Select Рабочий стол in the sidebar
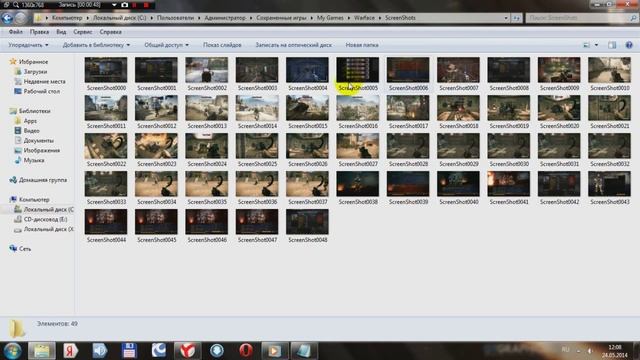Screen dimensions: 640x360 [41, 91]
